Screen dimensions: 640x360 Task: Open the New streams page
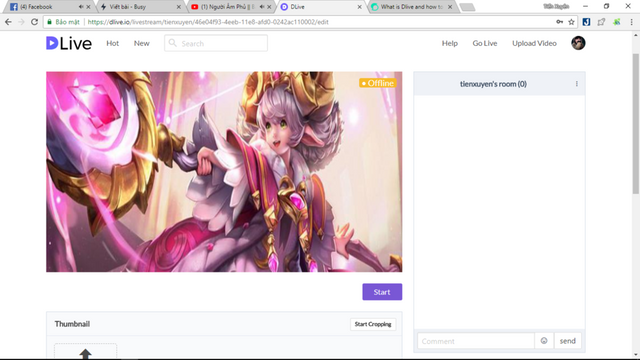coord(142,43)
